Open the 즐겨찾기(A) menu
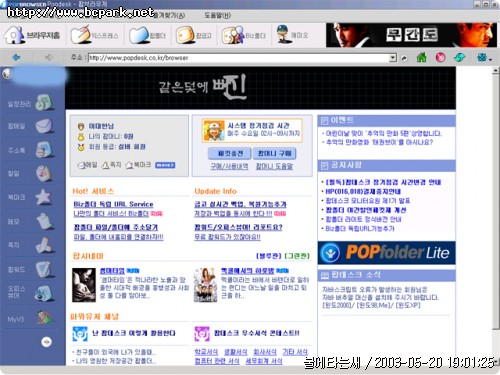 pyautogui.click(x=170, y=15)
